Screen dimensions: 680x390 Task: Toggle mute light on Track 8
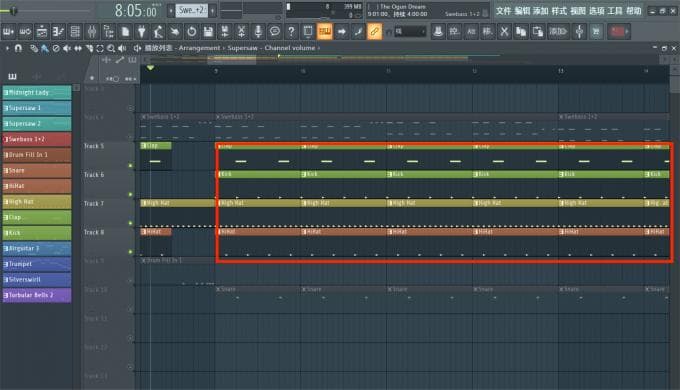pyautogui.click(x=130, y=252)
